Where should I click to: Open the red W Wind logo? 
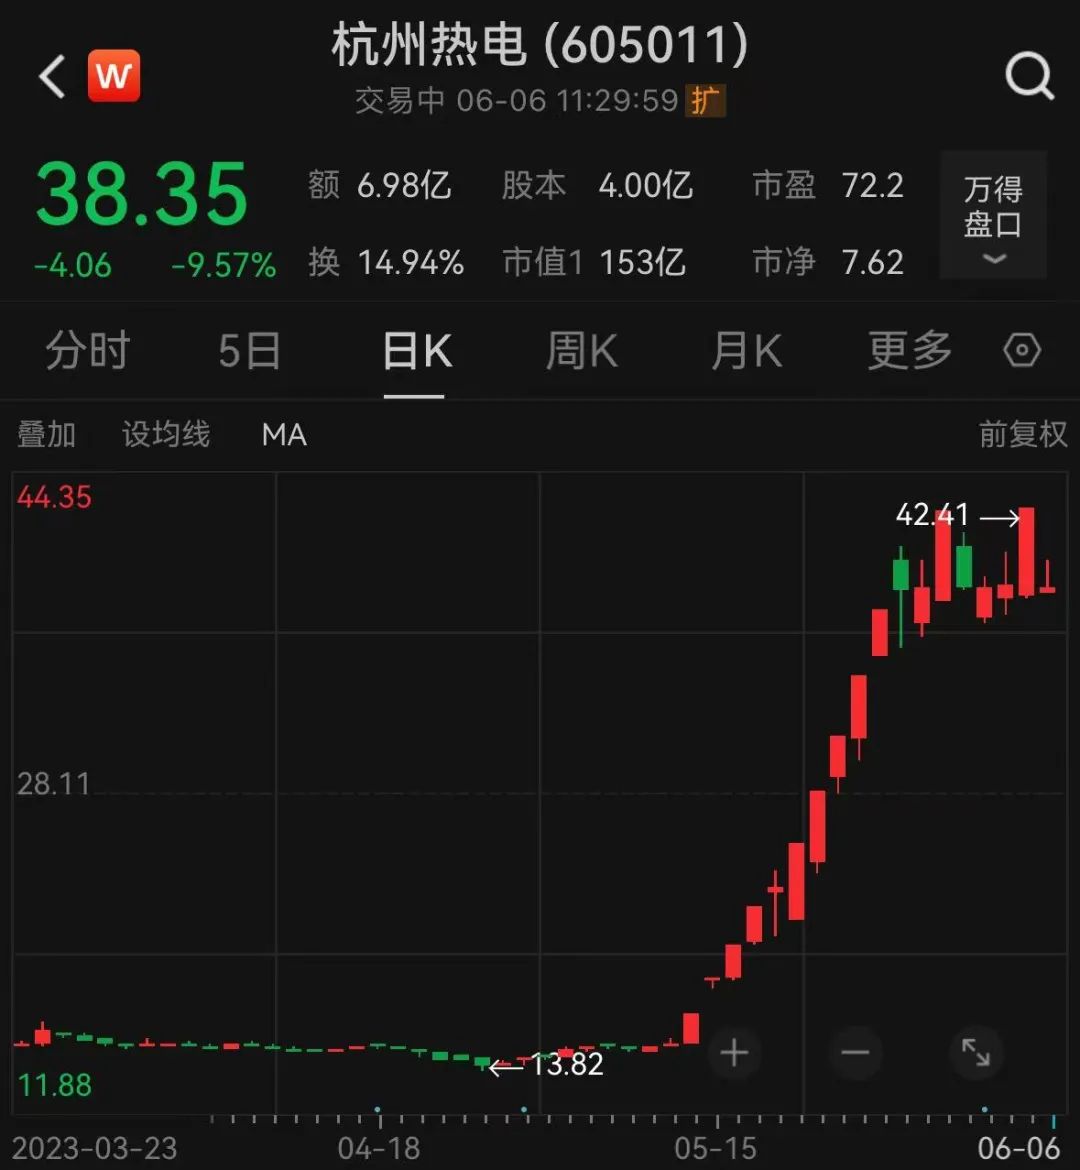click(x=113, y=75)
